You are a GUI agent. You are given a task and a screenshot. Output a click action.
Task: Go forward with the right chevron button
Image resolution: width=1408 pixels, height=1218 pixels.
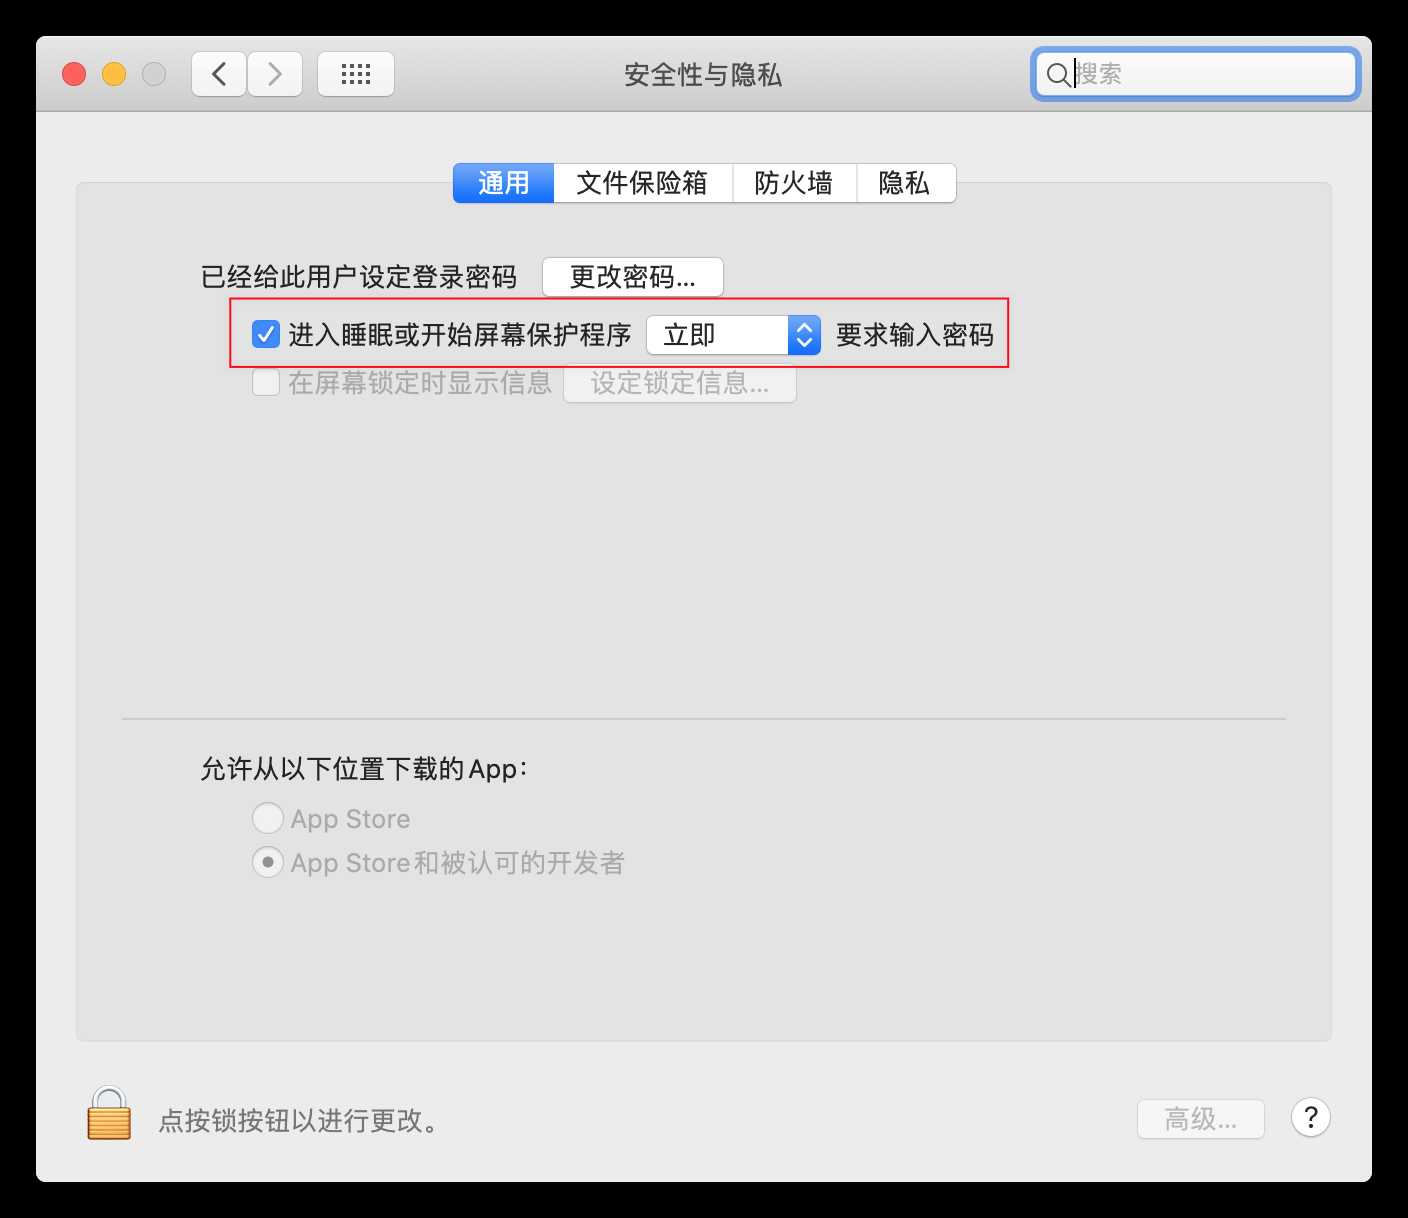(275, 74)
